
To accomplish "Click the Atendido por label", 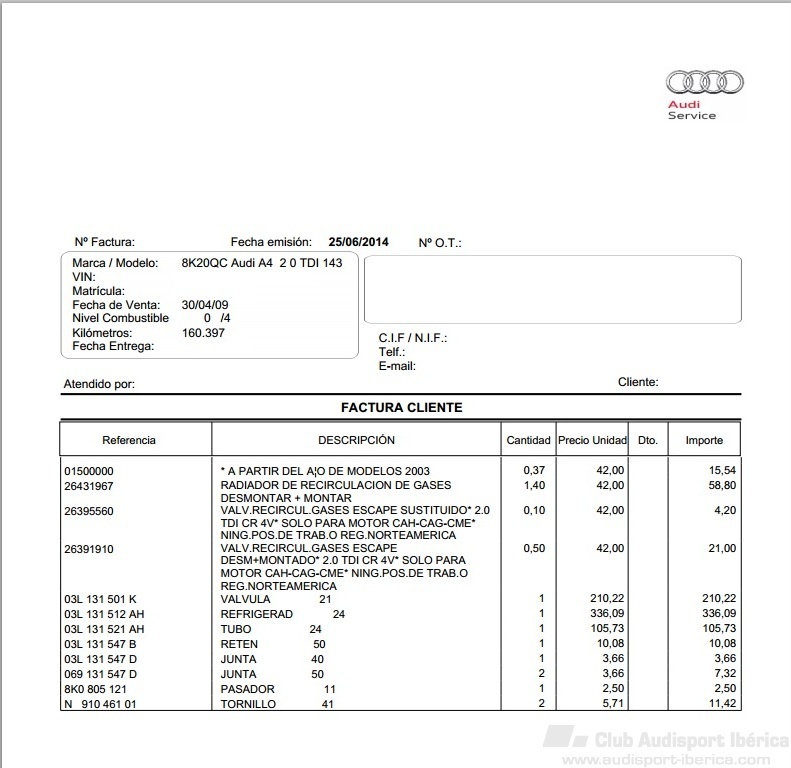I will [99, 384].
